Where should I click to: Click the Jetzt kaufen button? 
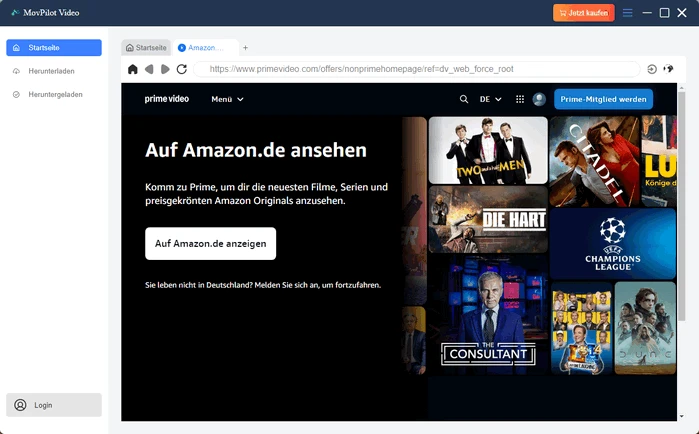[x=584, y=12]
